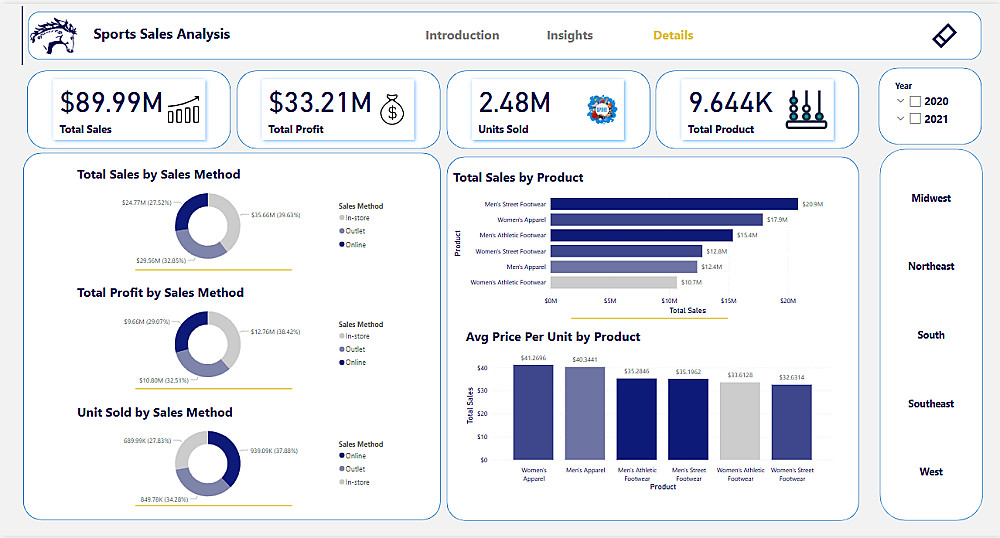
Task: Click Men's Apparel average price column
Action: point(585,414)
